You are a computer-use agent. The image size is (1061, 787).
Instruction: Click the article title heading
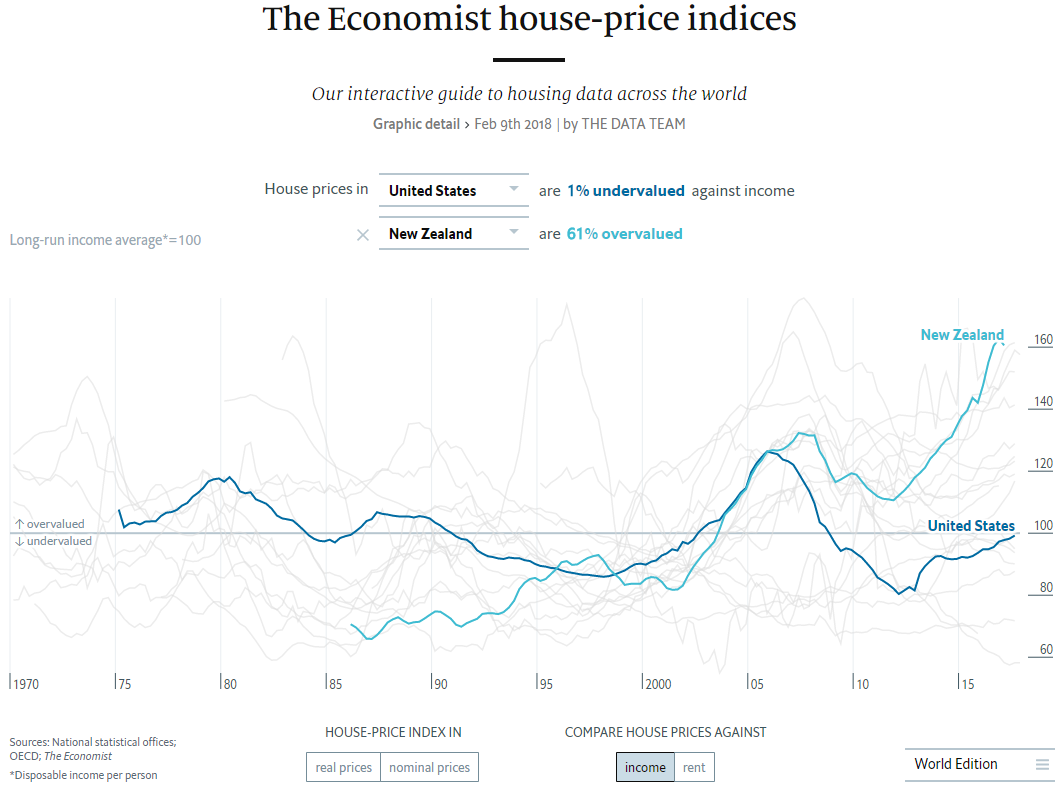click(529, 19)
